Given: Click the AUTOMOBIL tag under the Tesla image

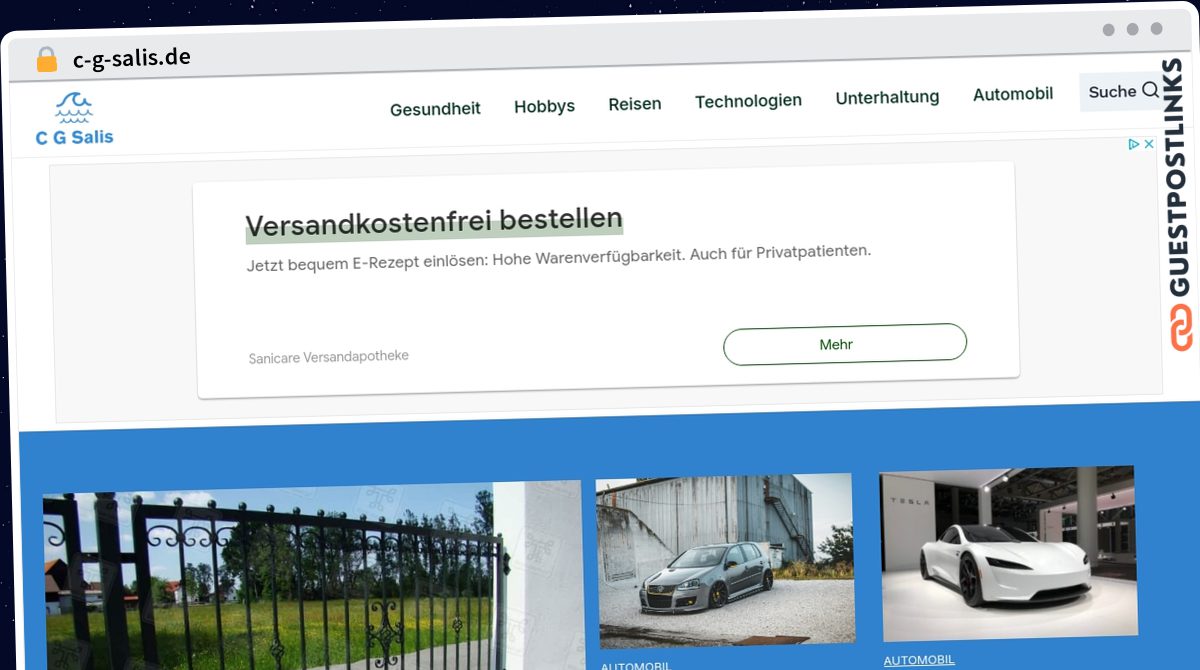Looking at the screenshot, I should tap(919, 660).
